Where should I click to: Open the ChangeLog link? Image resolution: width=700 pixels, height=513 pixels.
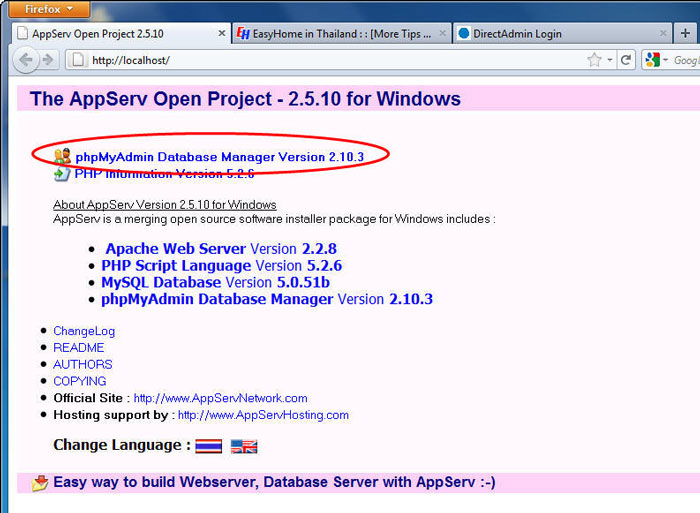[84, 331]
